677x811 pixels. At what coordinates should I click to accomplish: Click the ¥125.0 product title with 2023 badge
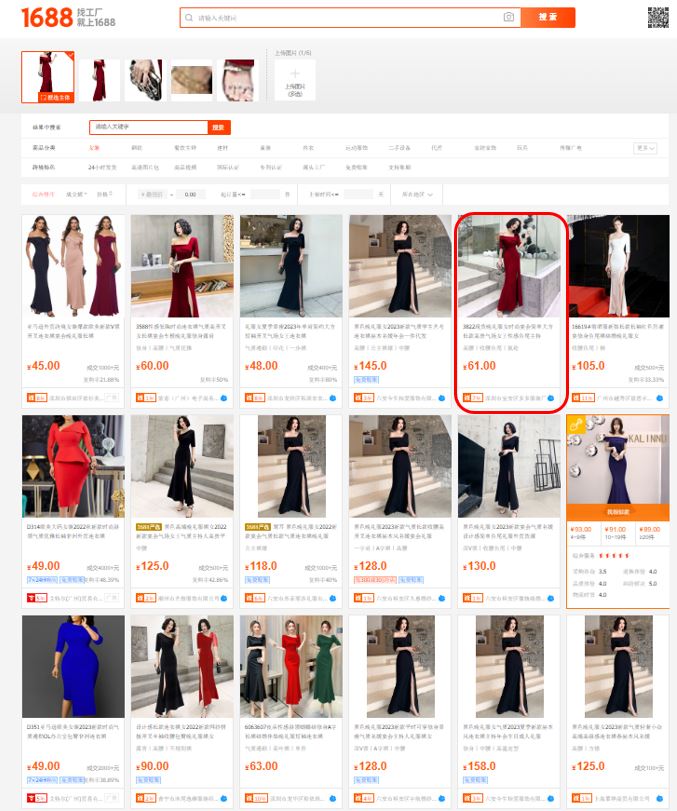click(x=182, y=531)
